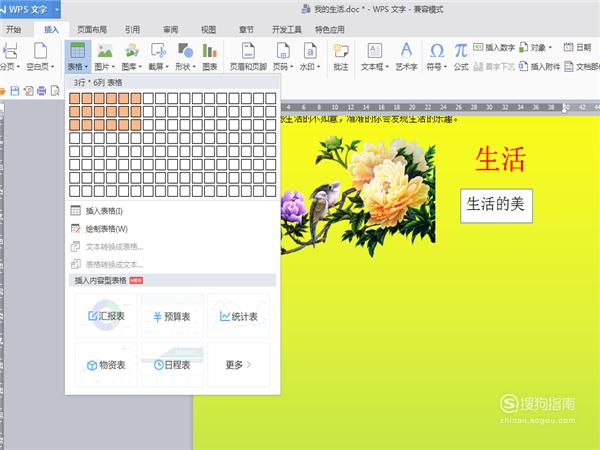
Task: Insert a 批注 comment
Action: pos(341,57)
